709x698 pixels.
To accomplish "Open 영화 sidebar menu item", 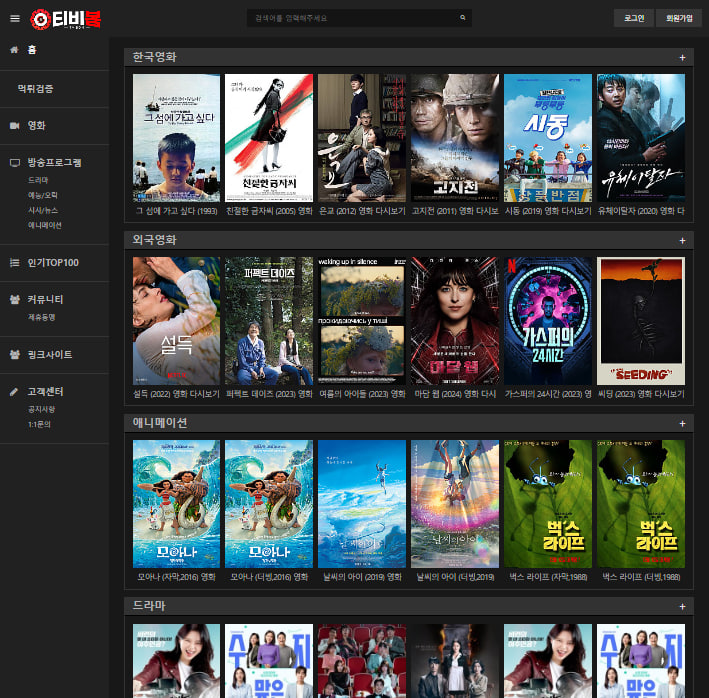I will [x=37, y=126].
